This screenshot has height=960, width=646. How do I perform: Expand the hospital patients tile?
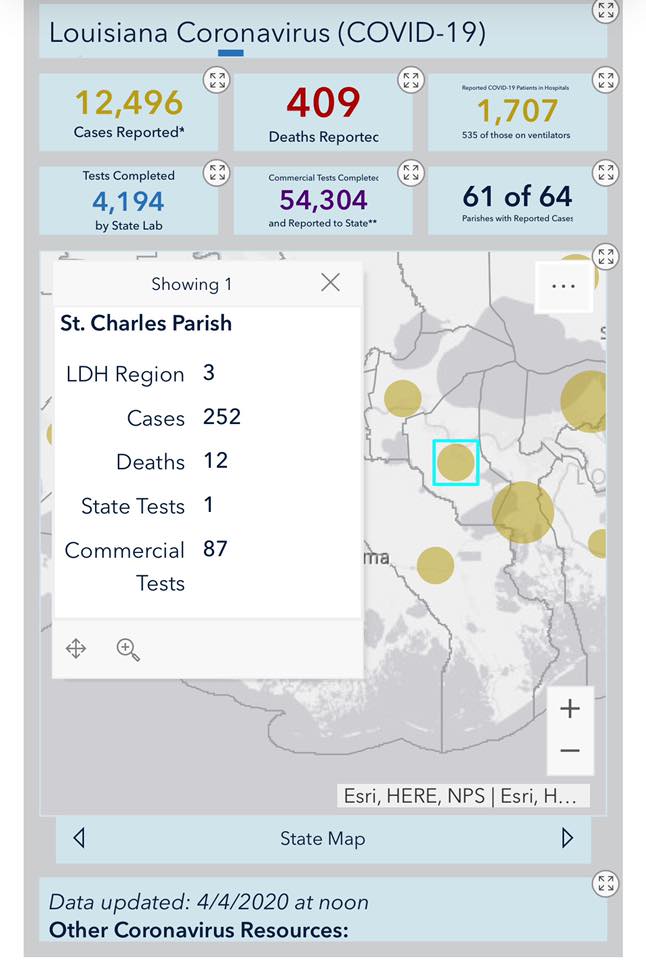click(606, 80)
